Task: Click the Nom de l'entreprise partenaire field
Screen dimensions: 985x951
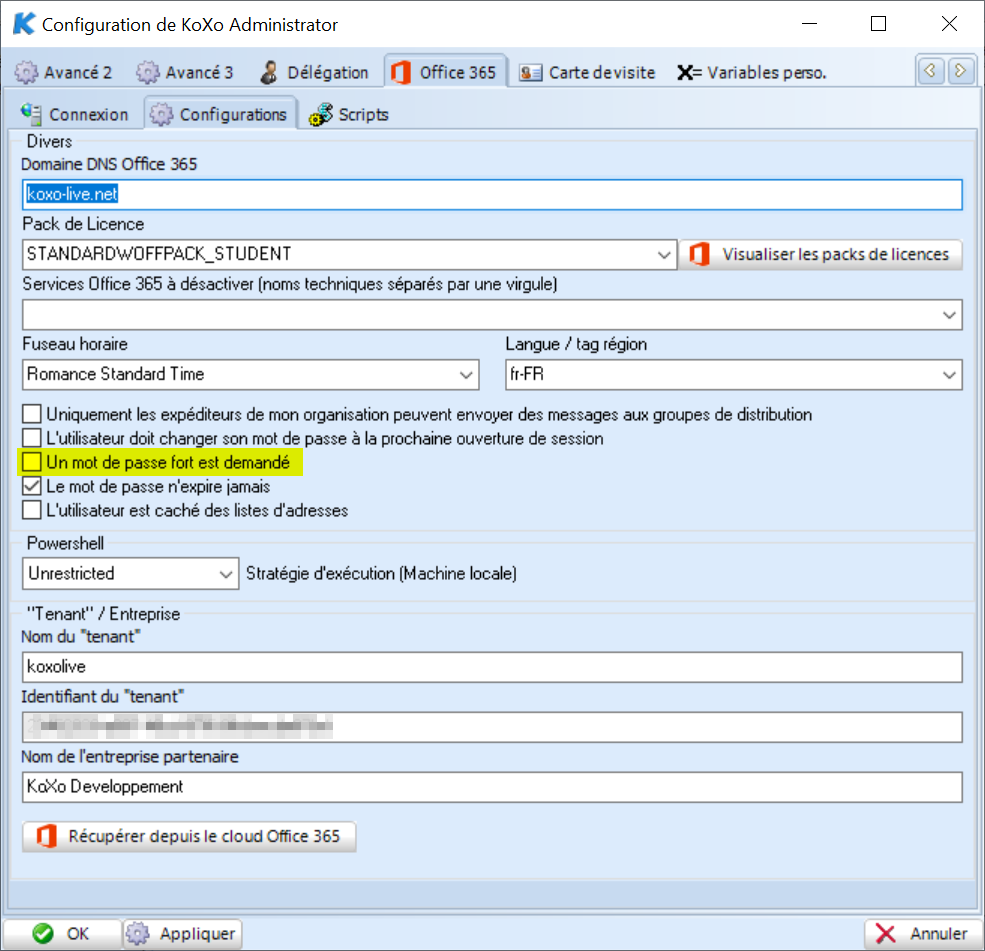Action: point(492,787)
